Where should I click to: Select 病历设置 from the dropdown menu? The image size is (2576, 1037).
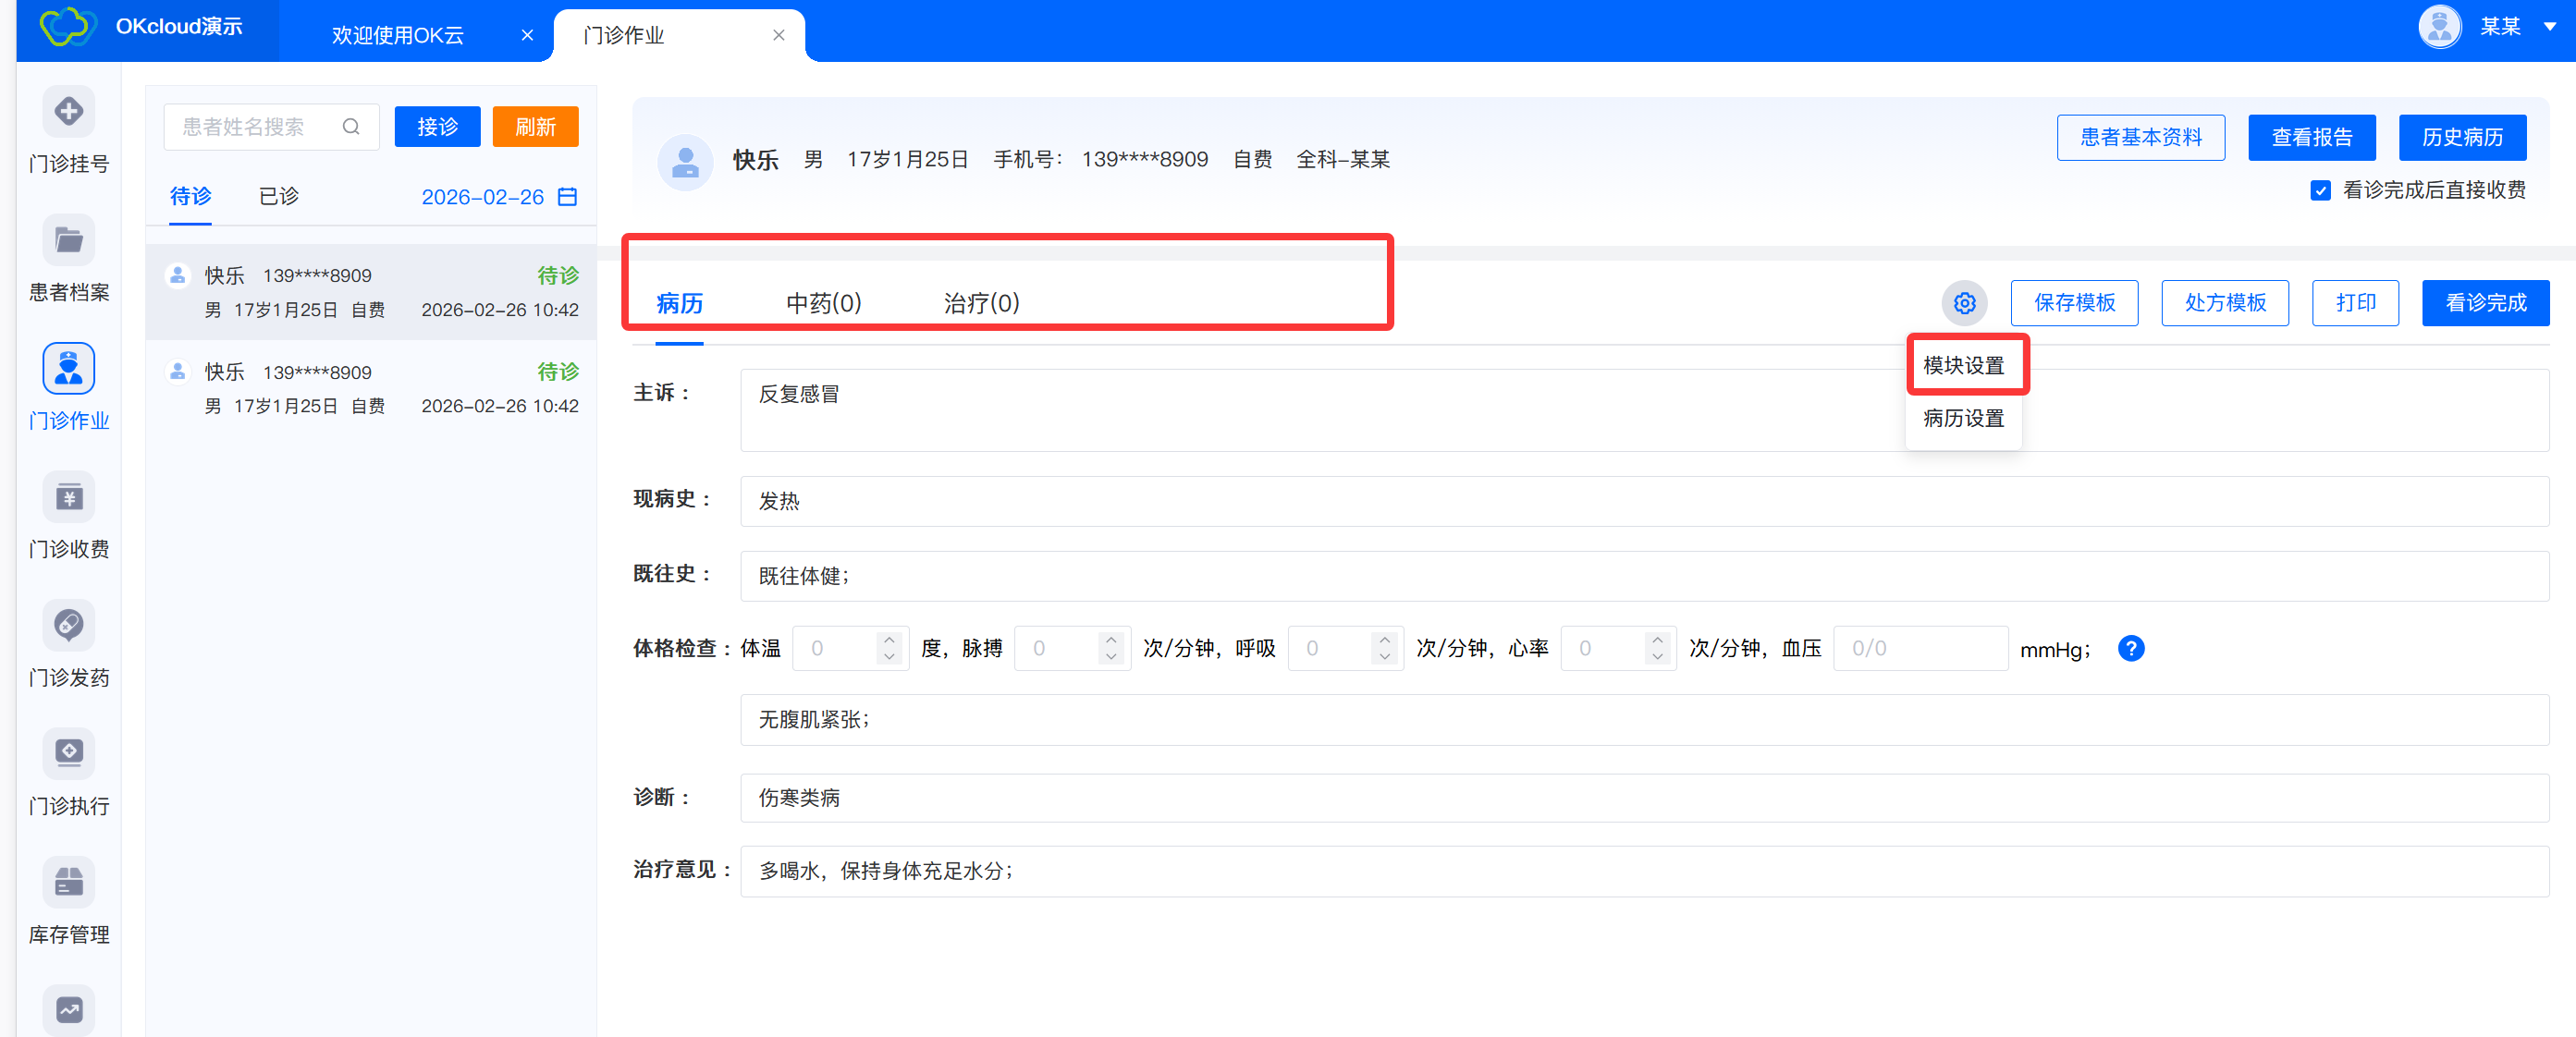pos(1963,418)
